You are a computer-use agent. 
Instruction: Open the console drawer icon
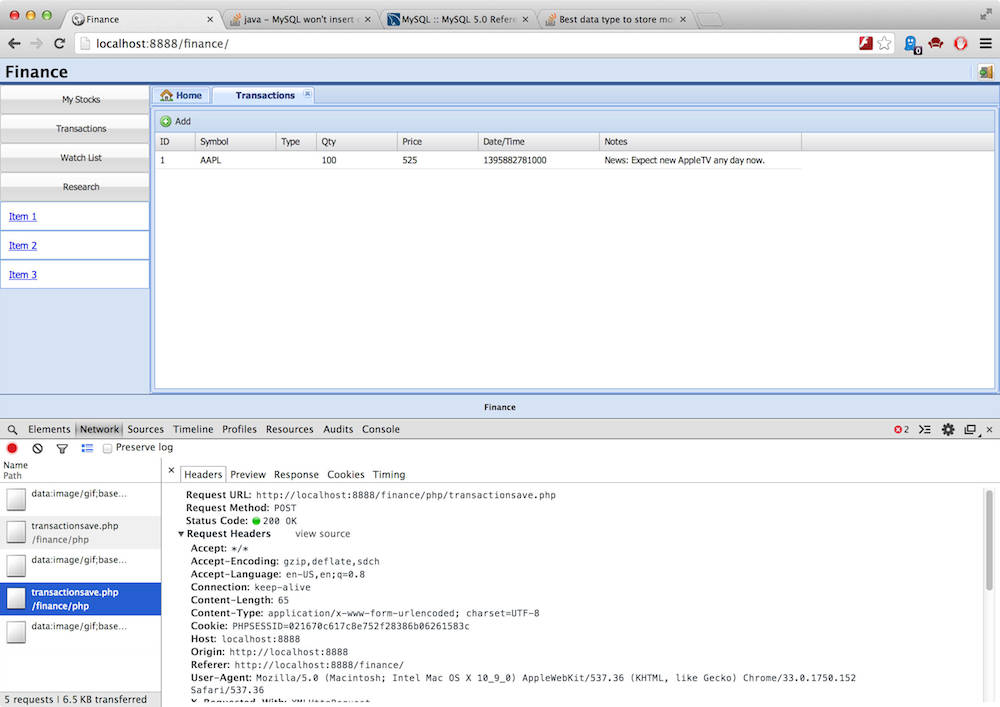point(925,429)
